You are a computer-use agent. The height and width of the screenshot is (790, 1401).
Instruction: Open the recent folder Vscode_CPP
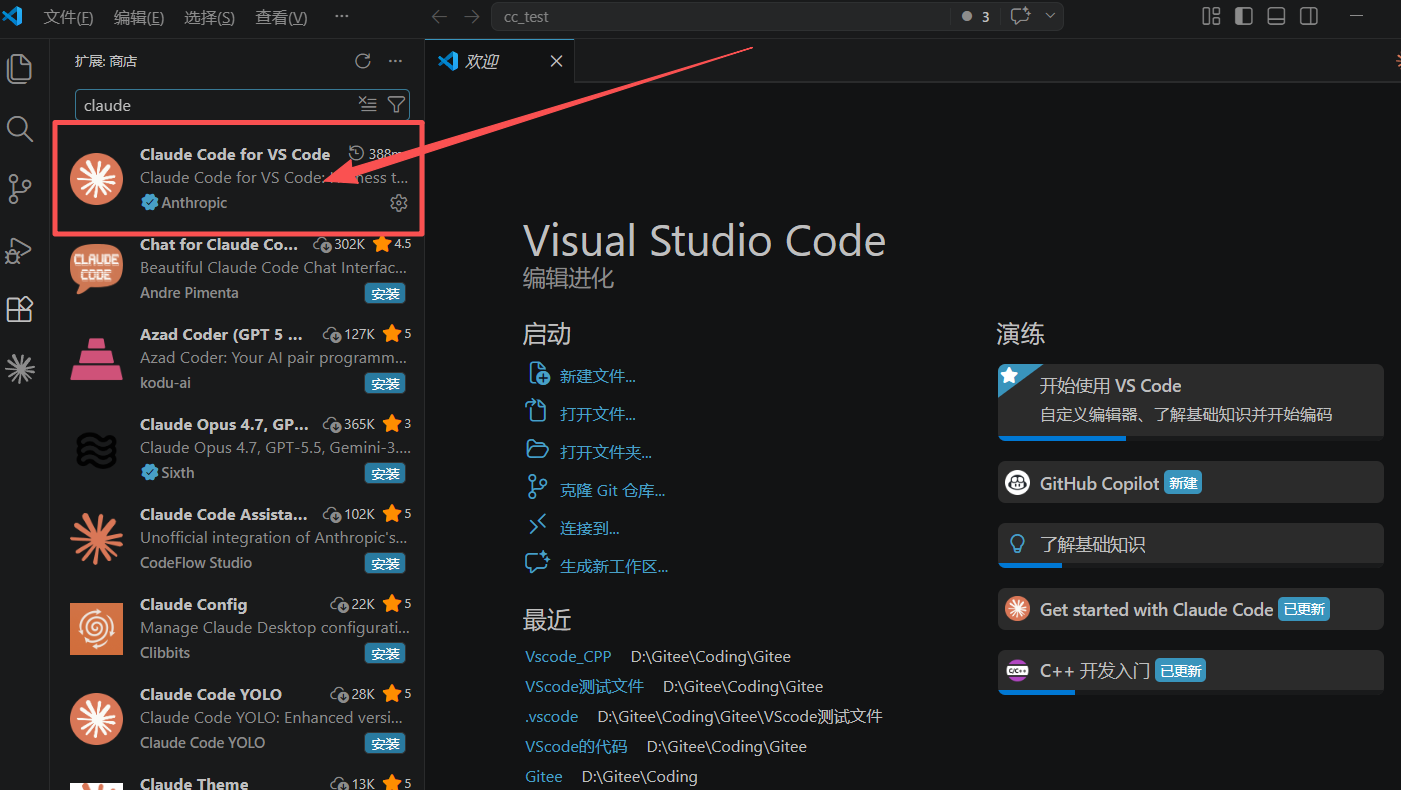click(x=568, y=657)
